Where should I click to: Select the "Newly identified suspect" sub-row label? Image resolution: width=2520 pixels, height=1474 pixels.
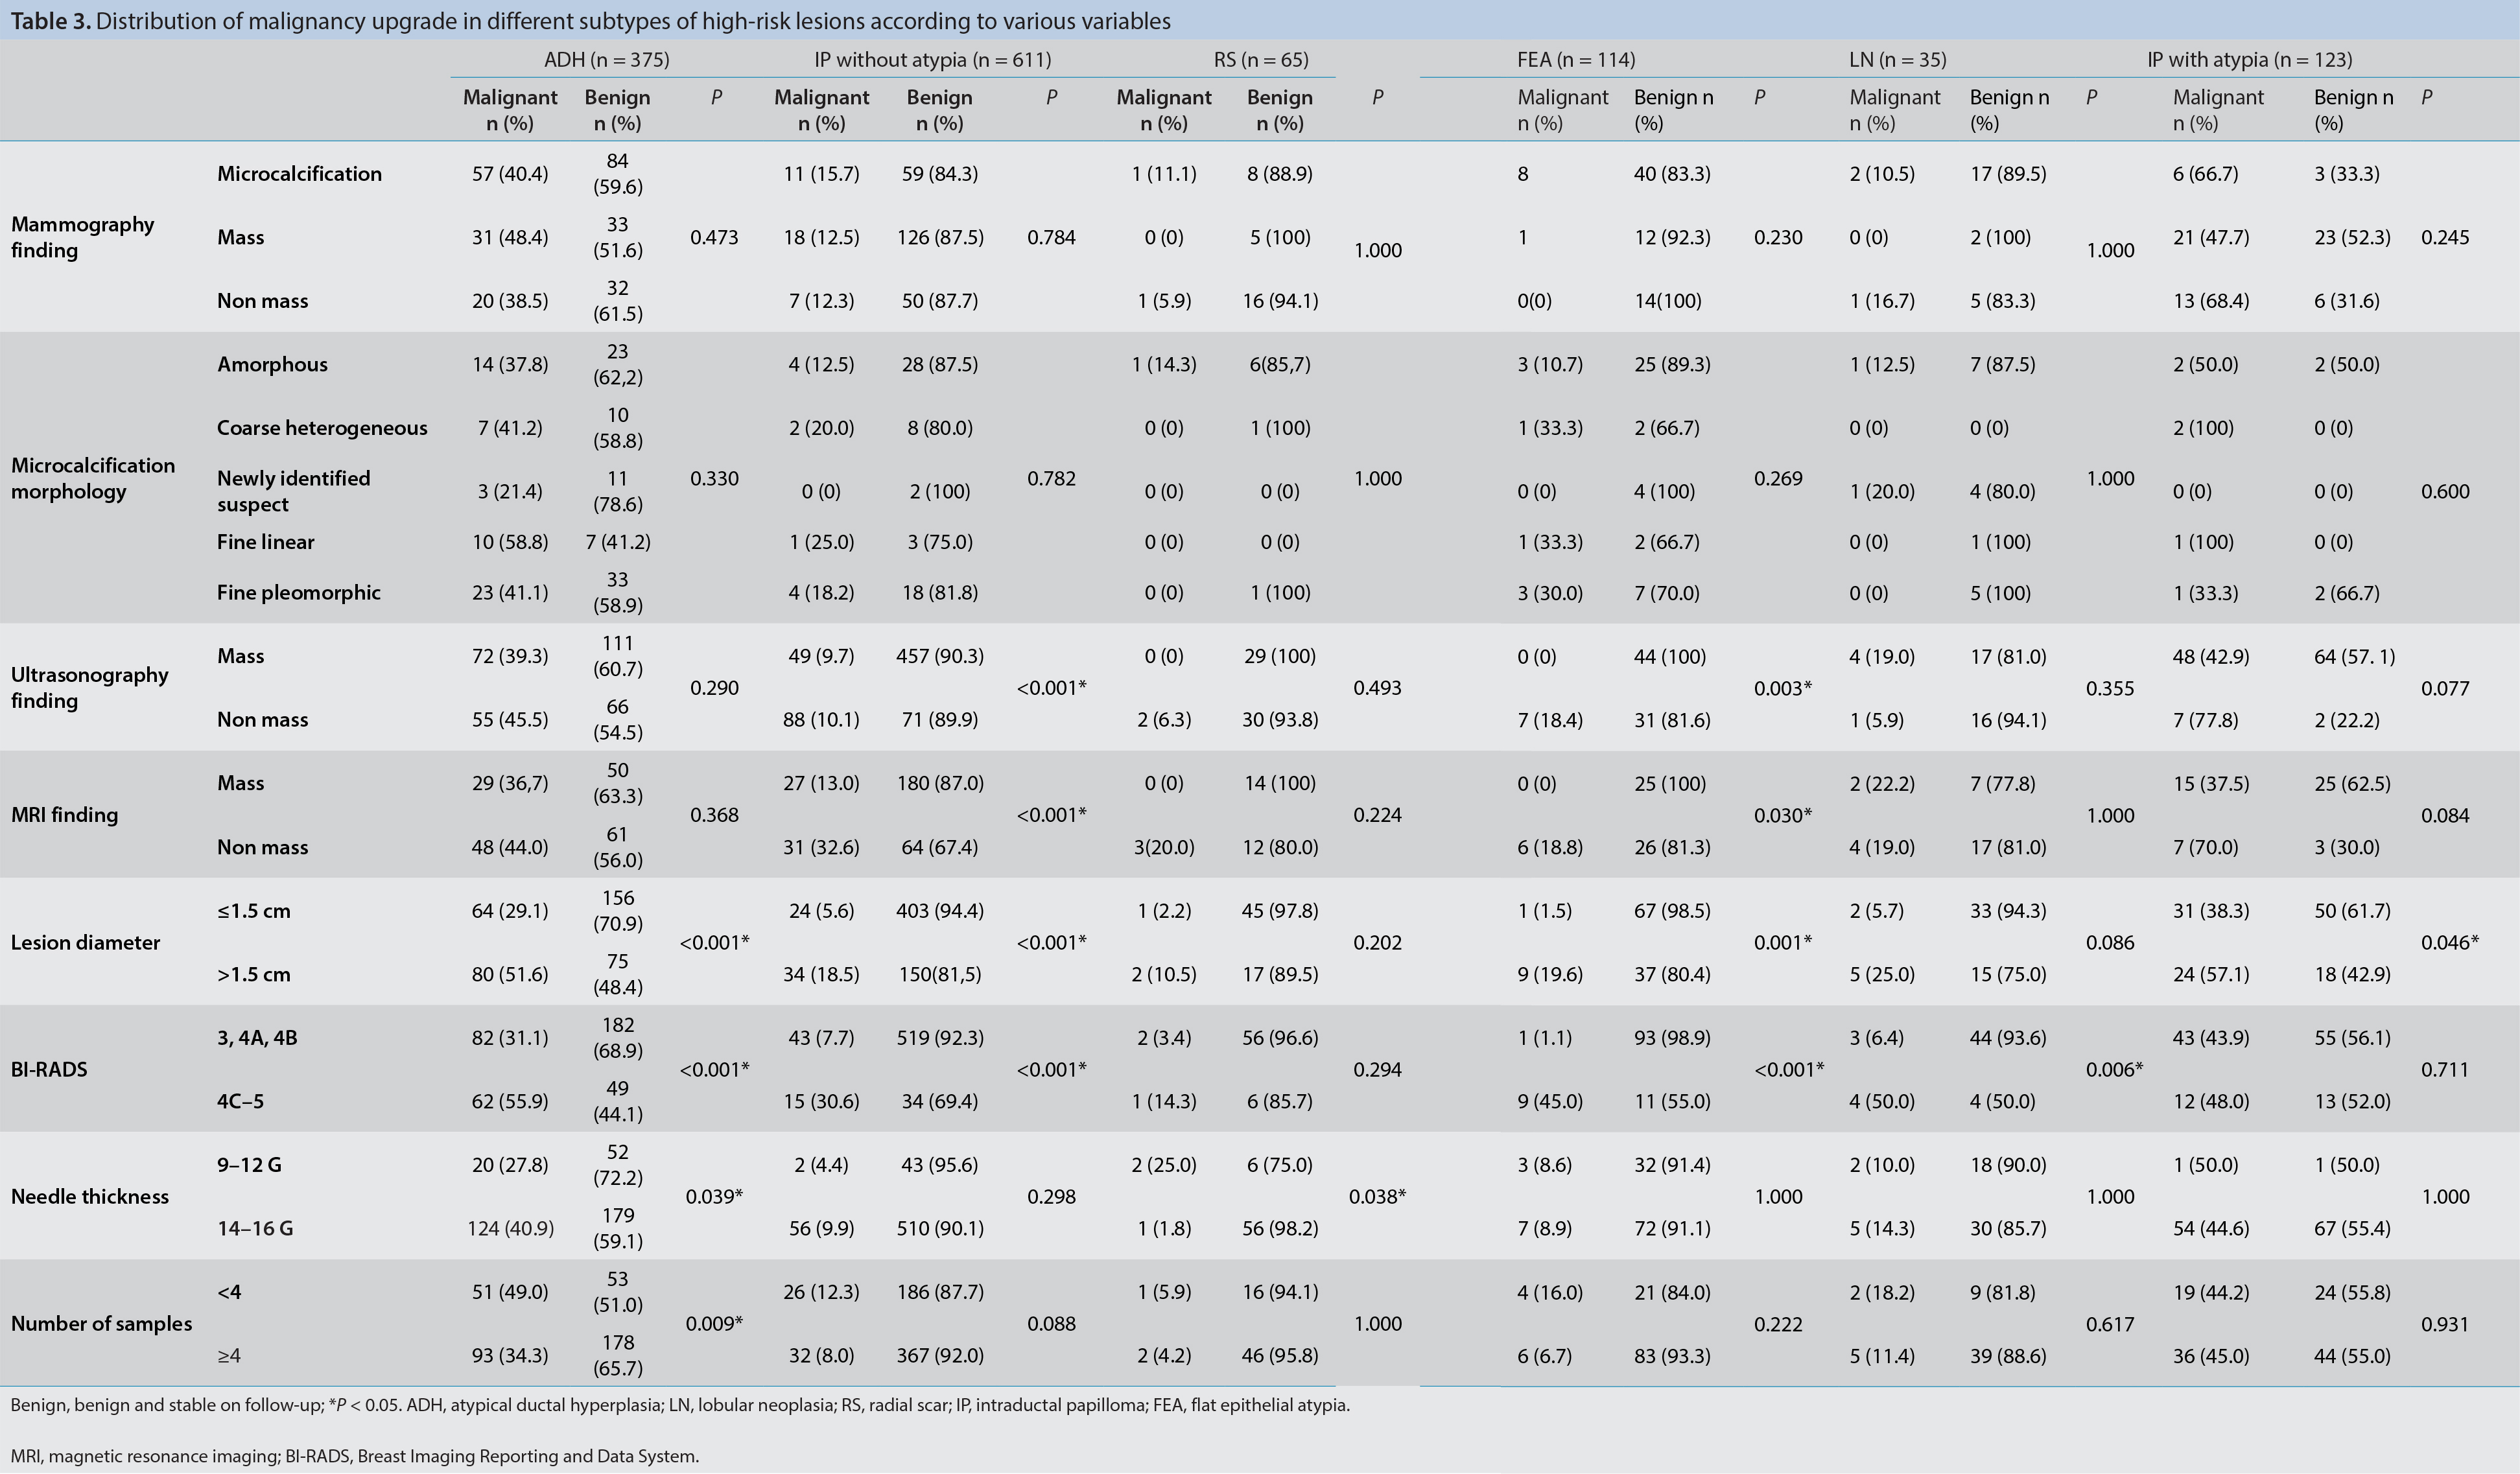point(293,491)
